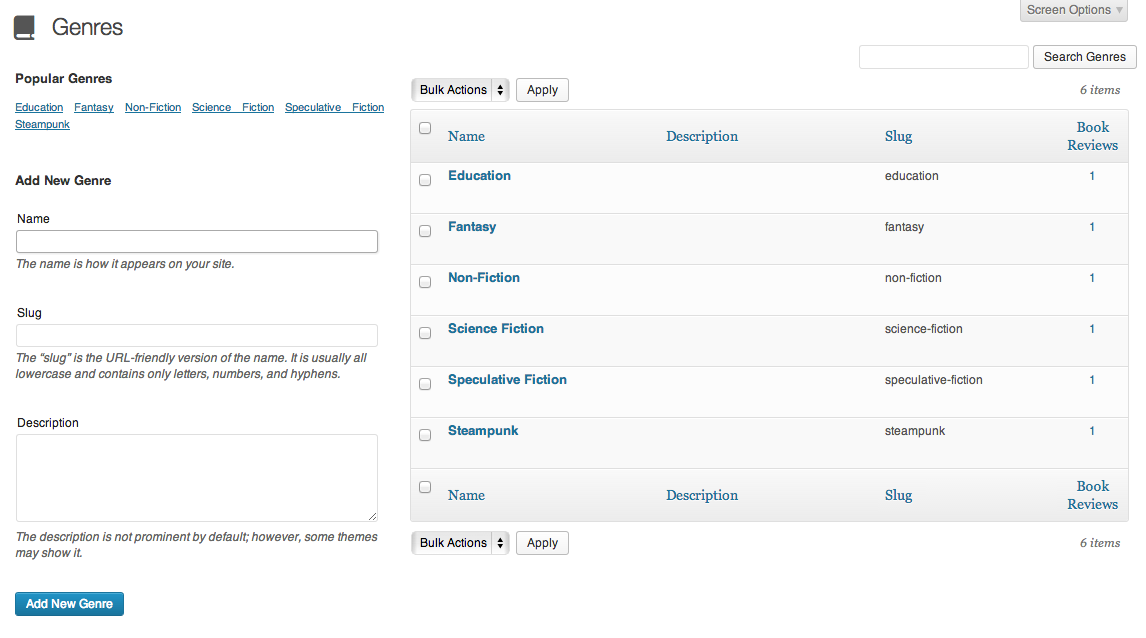Click the Search Genres button
The width and height of the screenshot is (1146, 638).
(1085, 57)
